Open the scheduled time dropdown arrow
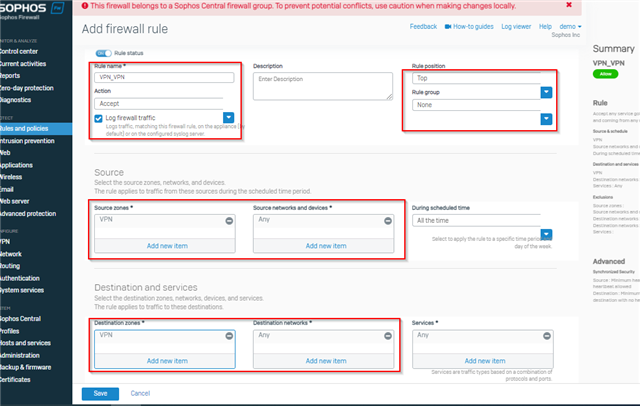This screenshot has height=406, width=640. pyautogui.click(x=546, y=234)
